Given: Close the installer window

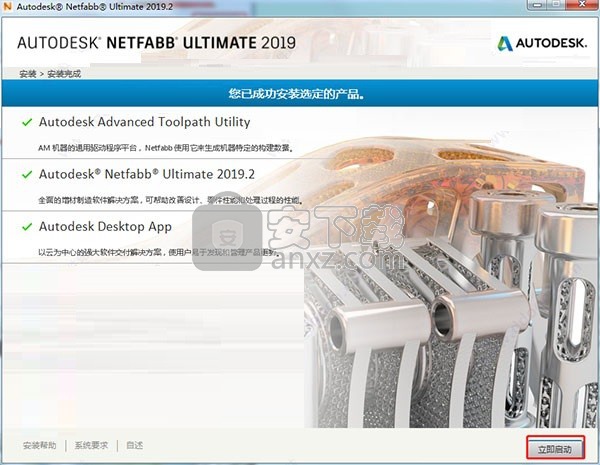Looking at the screenshot, I should (582, 4).
